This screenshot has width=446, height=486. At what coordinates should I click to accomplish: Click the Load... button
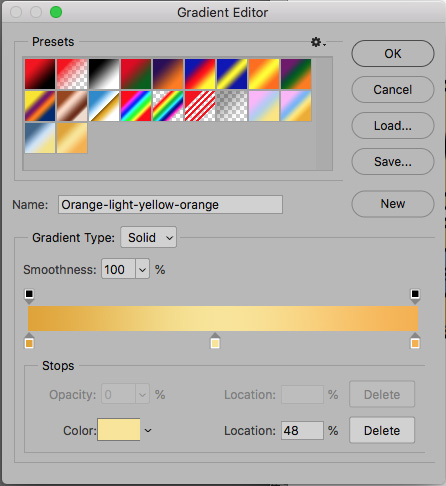click(393, 126)
